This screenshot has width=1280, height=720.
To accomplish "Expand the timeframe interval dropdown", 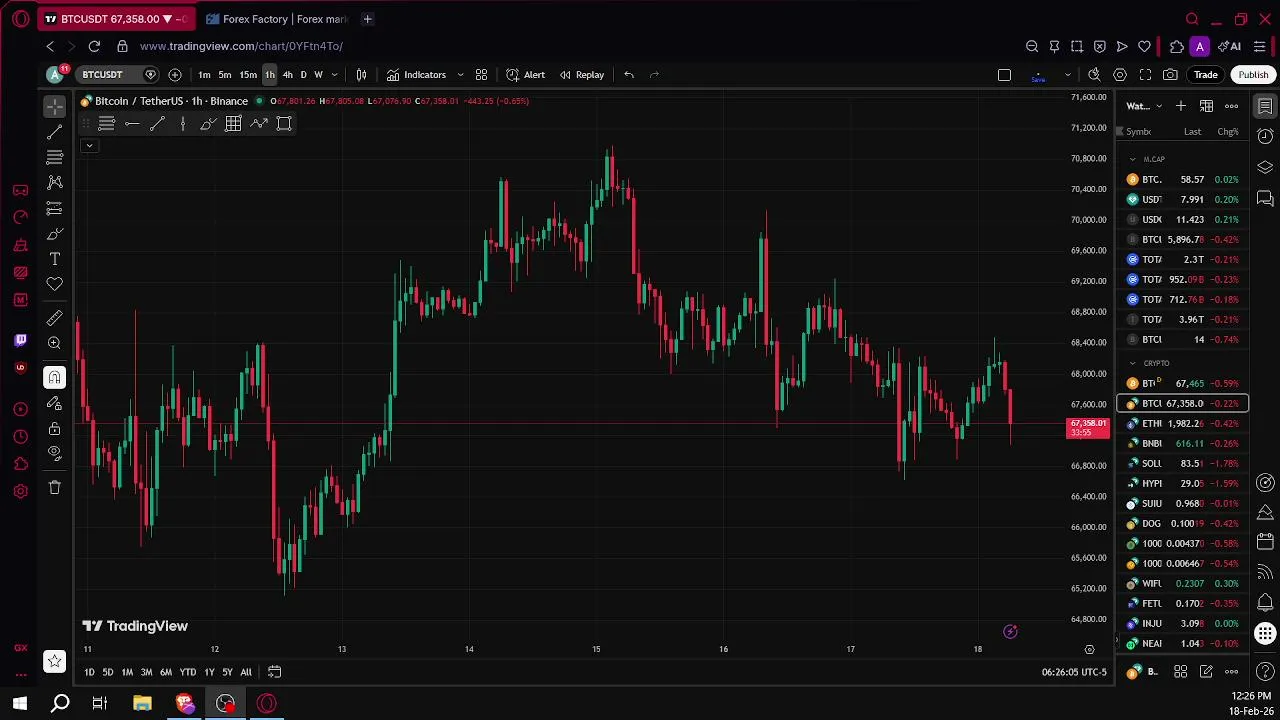I will [334, 75].
